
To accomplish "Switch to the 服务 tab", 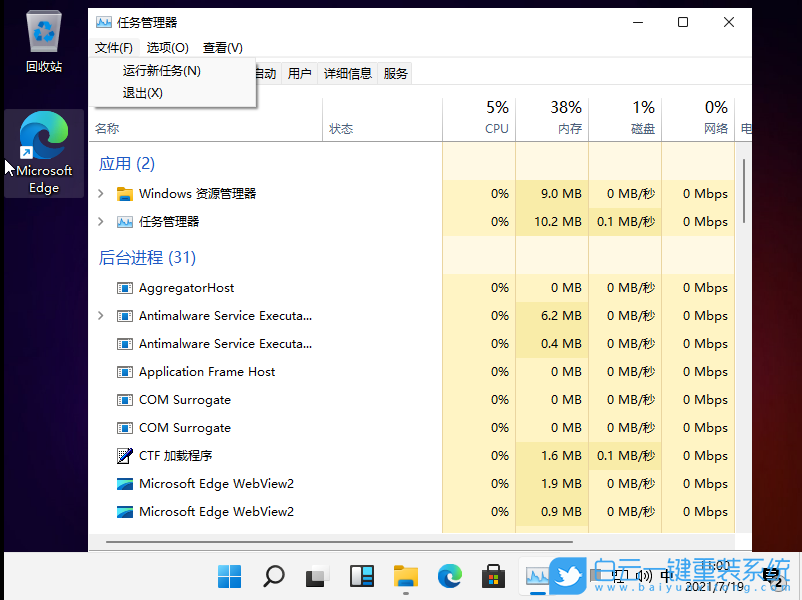I will (393, 72).
